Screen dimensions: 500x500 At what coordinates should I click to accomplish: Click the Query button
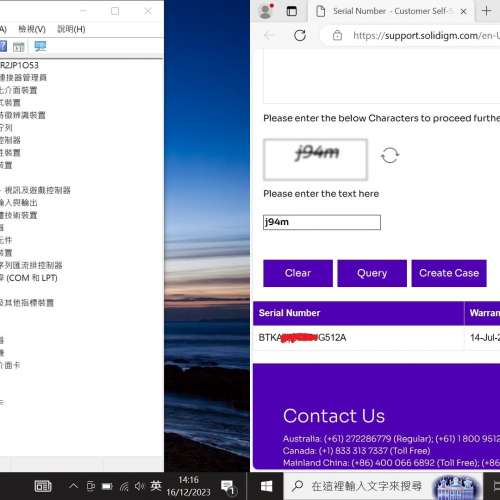pos(372,273)
